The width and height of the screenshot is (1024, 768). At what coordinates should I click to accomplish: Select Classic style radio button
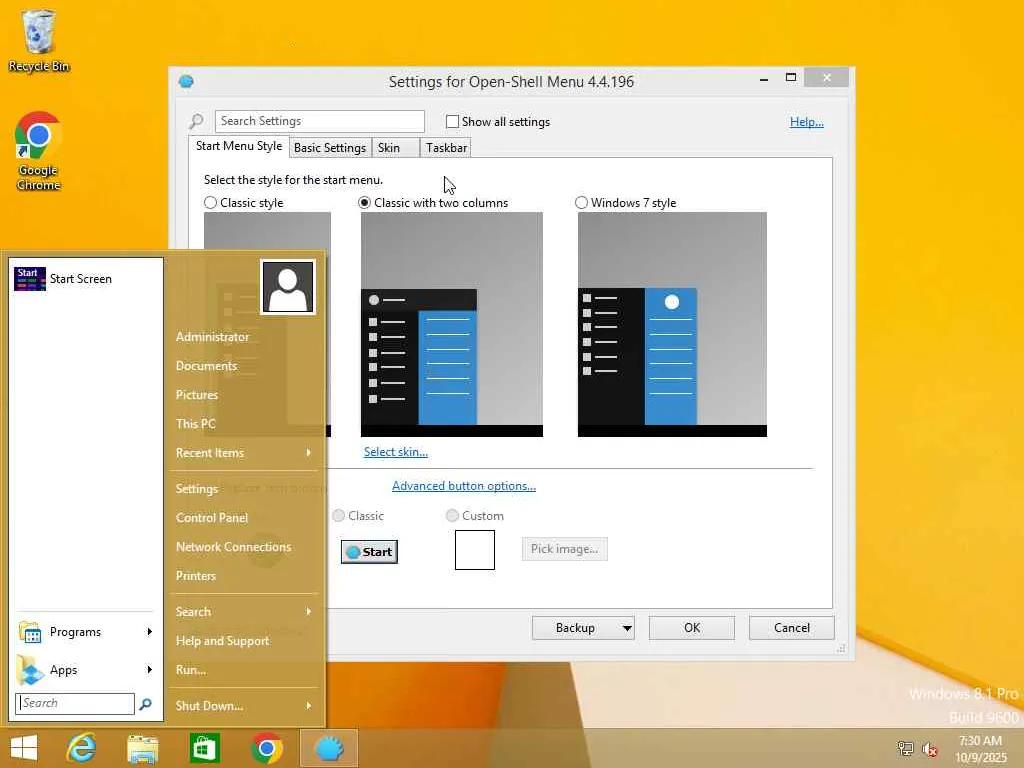[210, 202]
